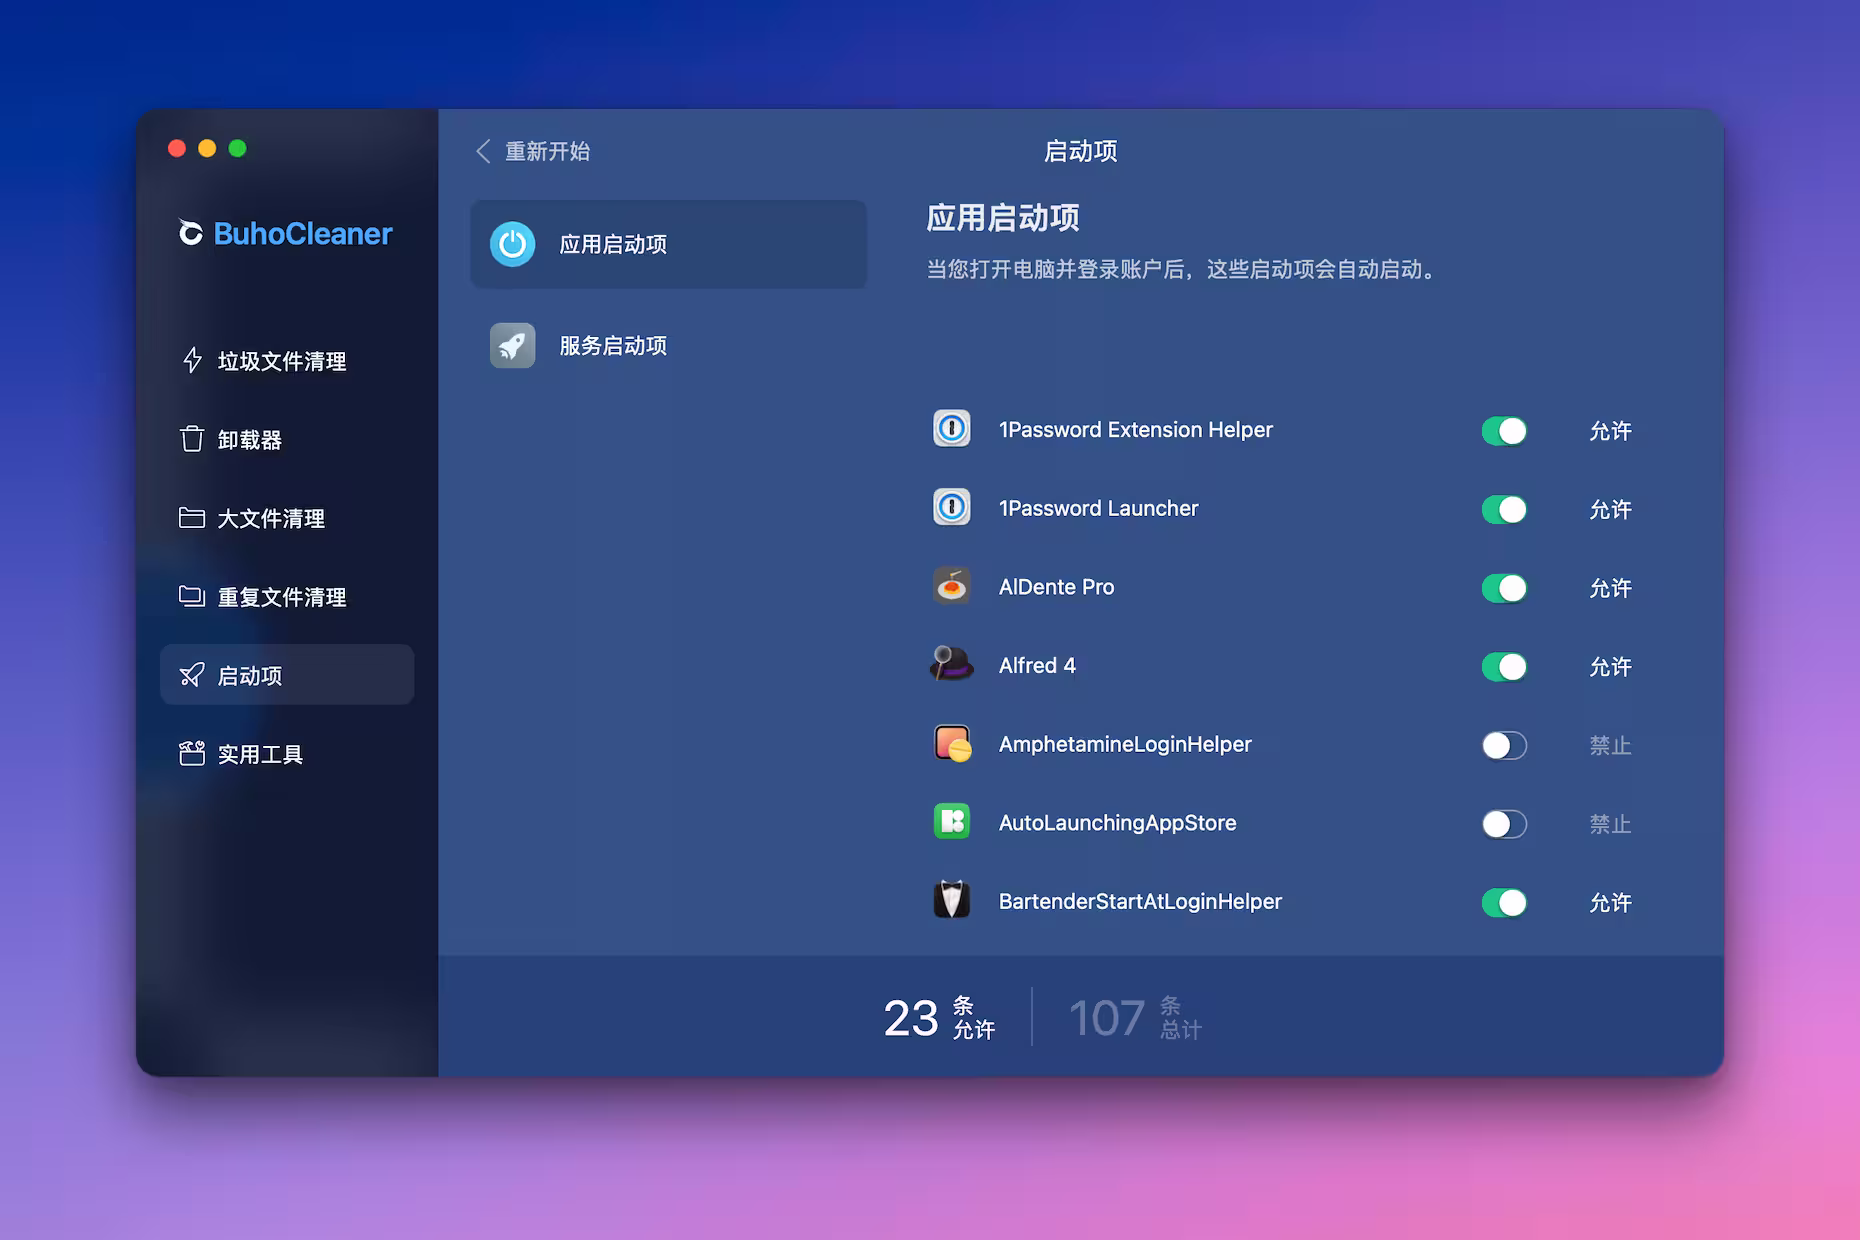Screen dimensions: 1860x1240
Task: Click the AutoLaunchingAppStore name text
Action: point(1117,823)
